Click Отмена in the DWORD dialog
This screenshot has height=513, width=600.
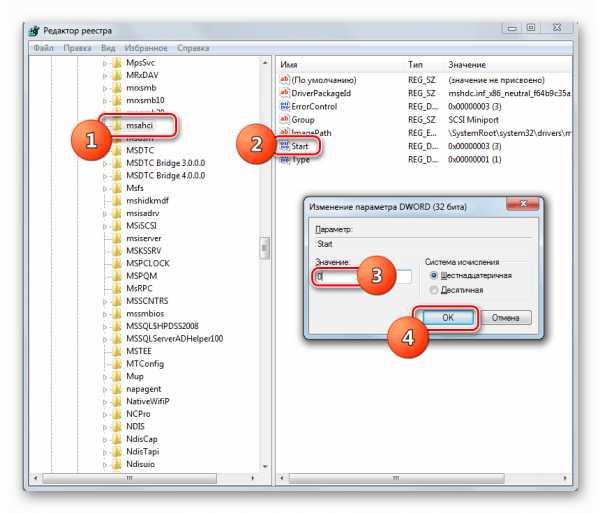click(505, 318)
